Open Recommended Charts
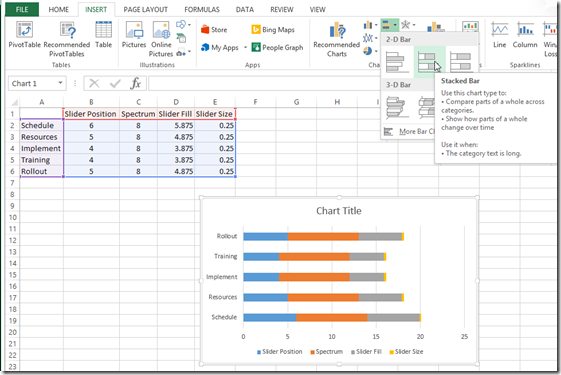561x375 pixels. click(337, 39)
